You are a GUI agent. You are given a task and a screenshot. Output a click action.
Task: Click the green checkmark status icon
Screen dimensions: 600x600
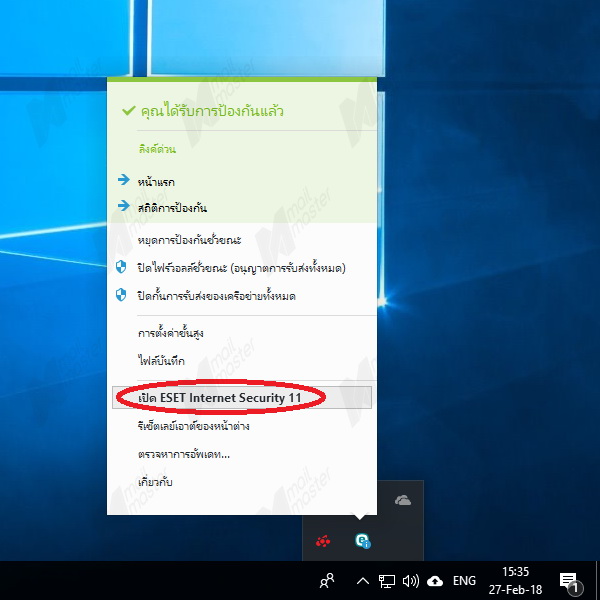pyautogui.click(x=129, y=110)
